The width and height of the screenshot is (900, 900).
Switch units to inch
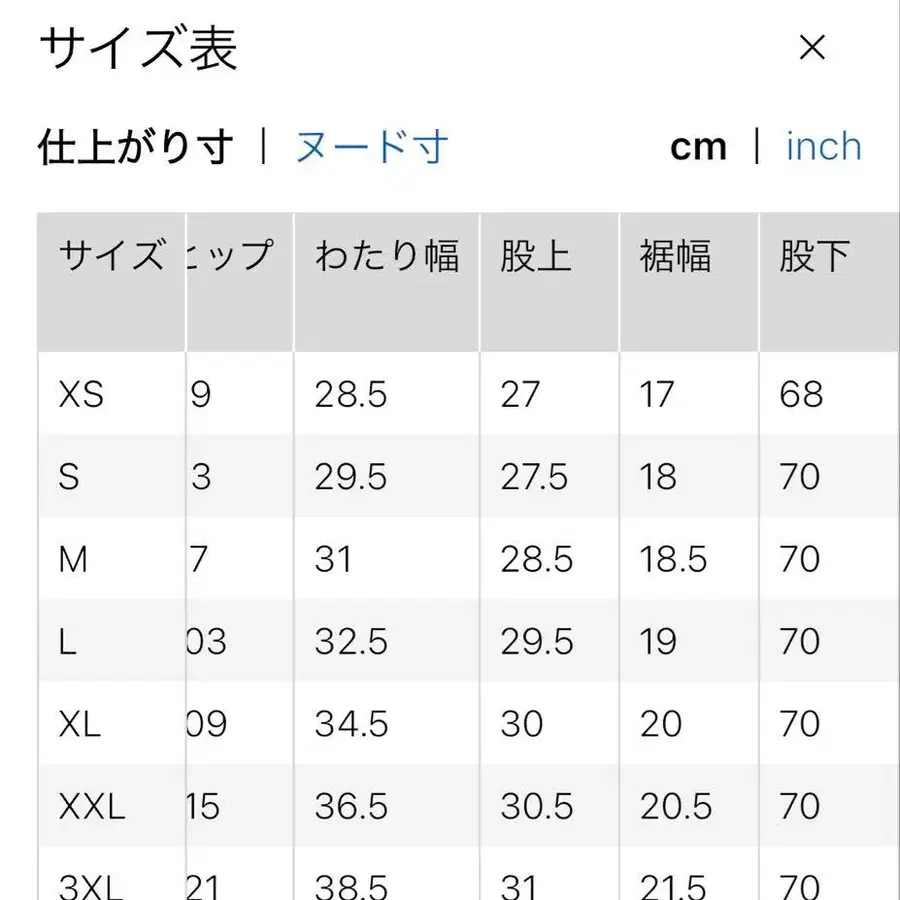[823, 146]
